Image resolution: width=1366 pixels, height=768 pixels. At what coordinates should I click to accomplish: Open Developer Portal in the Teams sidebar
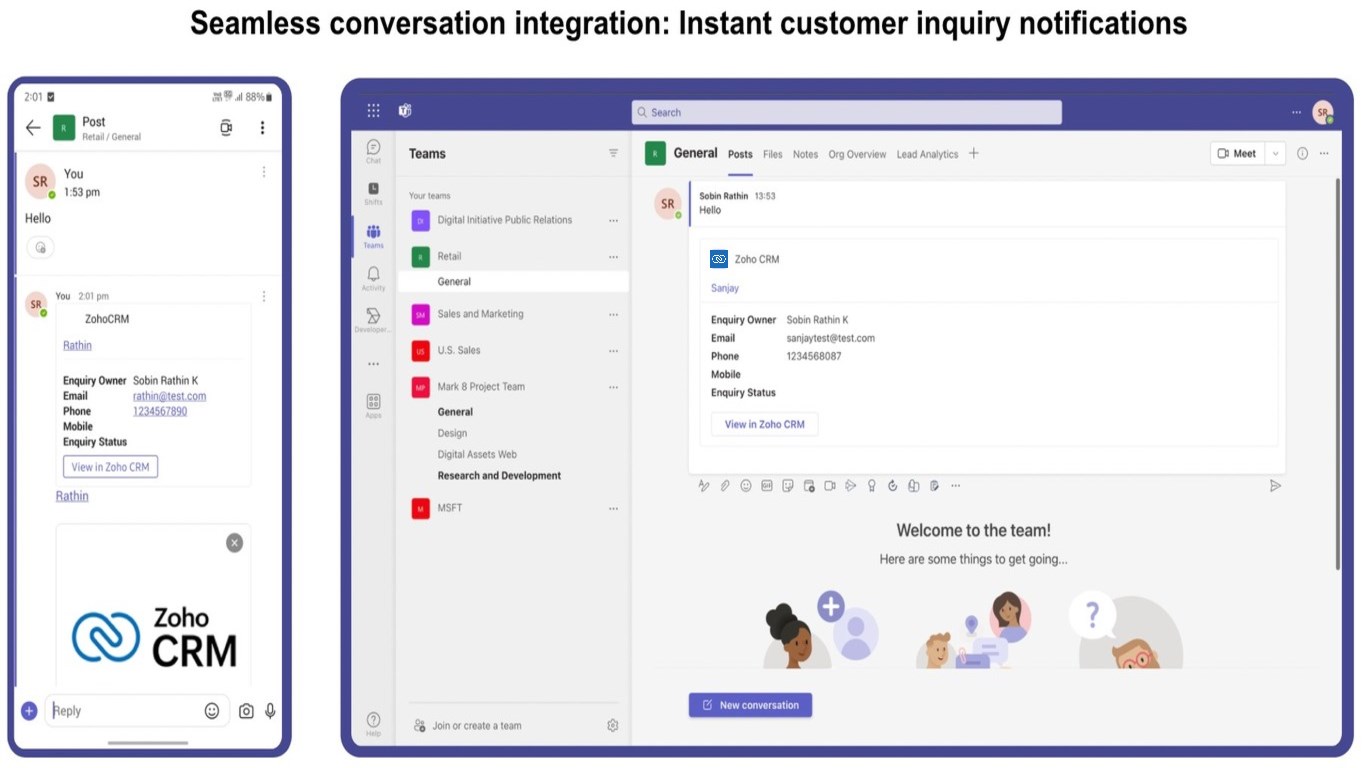[373, 320]
